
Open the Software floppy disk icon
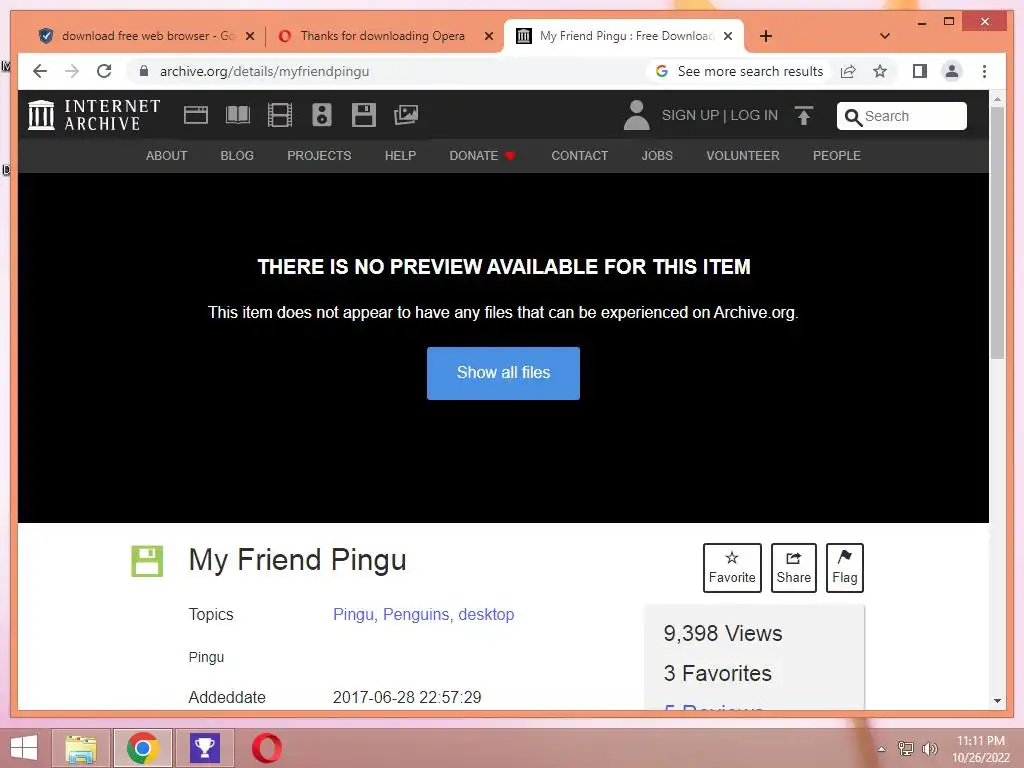(364, 115)
